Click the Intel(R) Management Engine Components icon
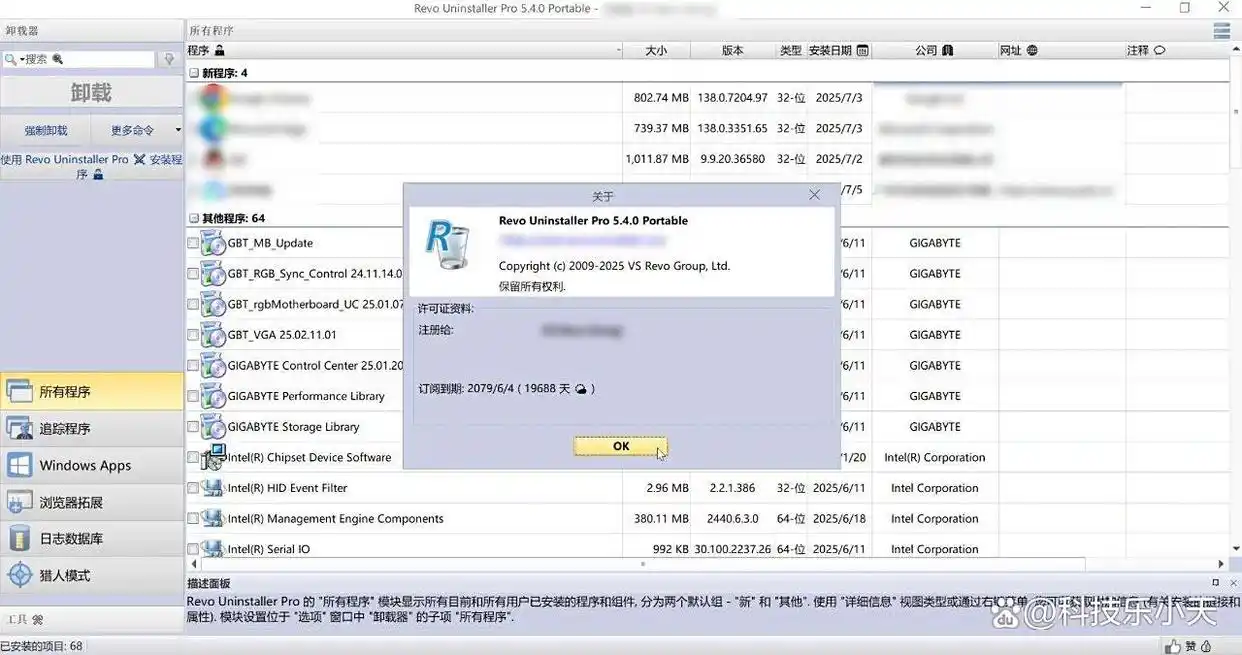 click(213, 519)
